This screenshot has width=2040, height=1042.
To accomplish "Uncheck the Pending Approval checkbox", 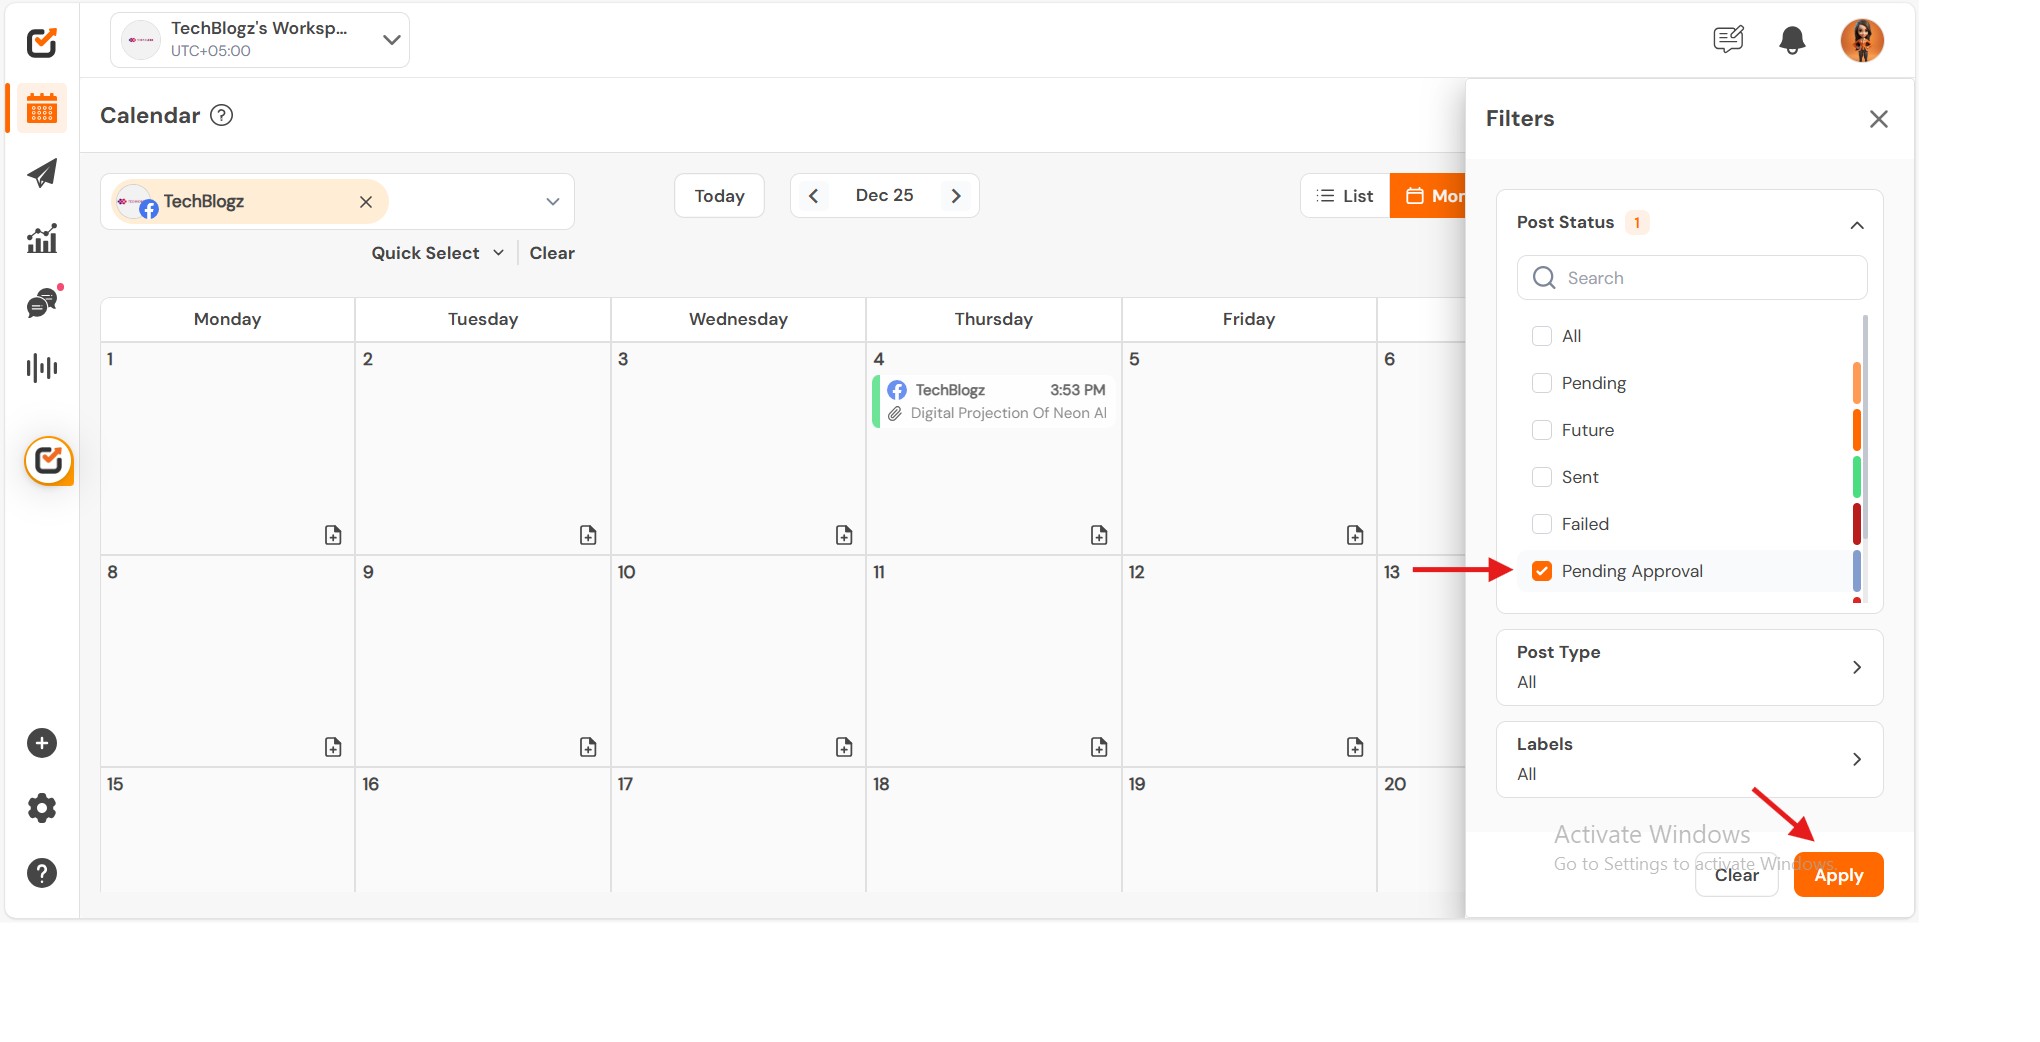I will (x=1542, y=571).
